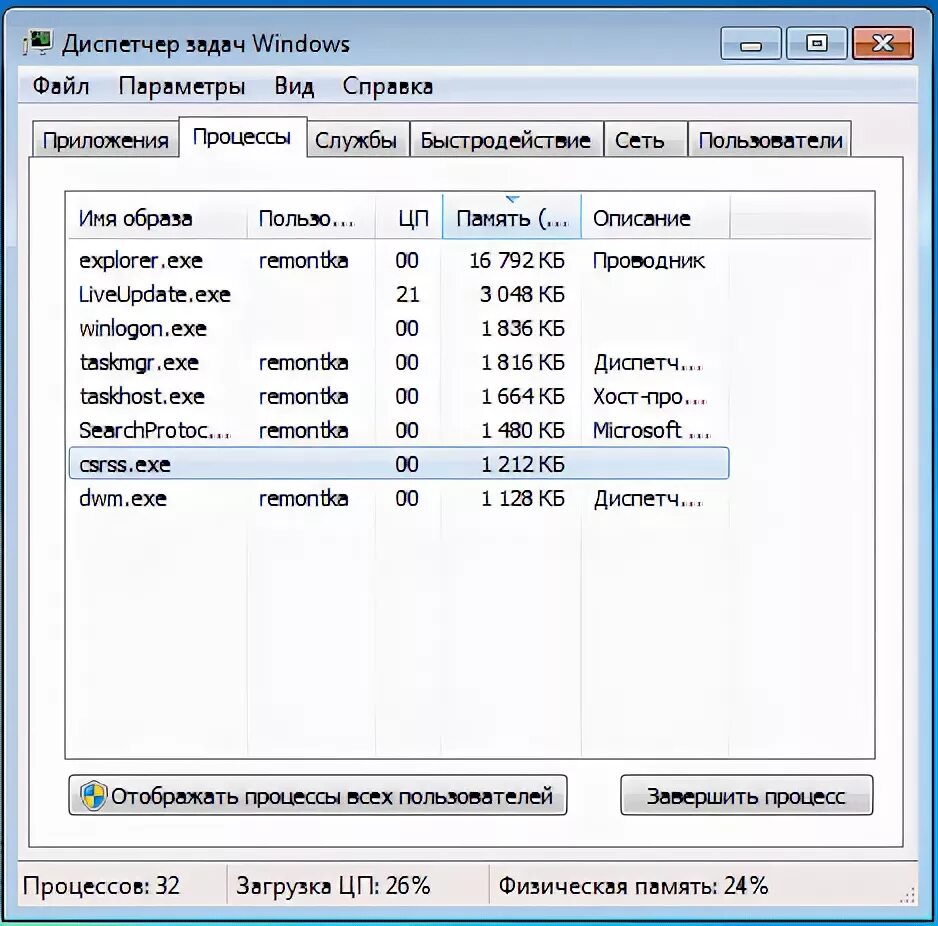Select the winlogon.exe process
Screen dimensions: 938x926
point(398,328)
